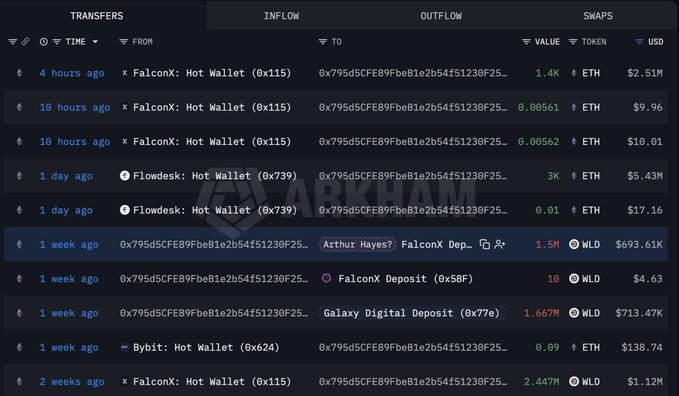Image resolution: width=679 pixels, height=396 pixels.
Task: Click the clock icon next to TIME
Action: [x=44, y=42]
